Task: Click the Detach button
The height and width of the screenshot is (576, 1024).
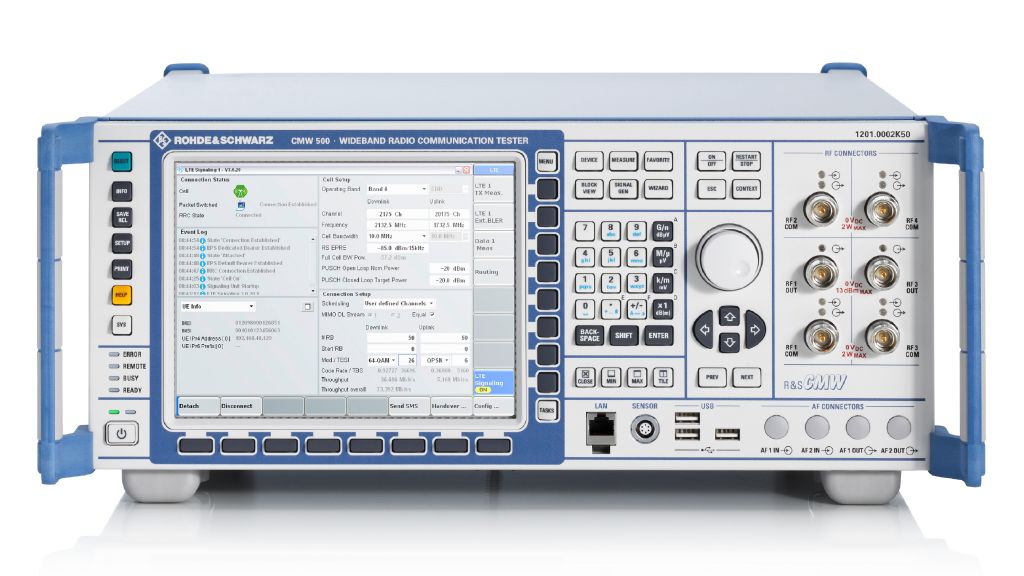Action: [198, 406]
